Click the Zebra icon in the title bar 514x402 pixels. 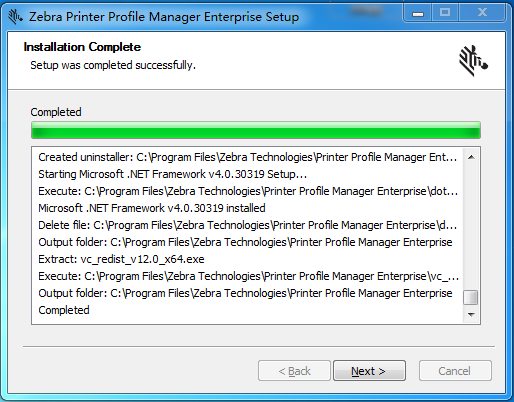pyautogui.click(x=15, y=17)
